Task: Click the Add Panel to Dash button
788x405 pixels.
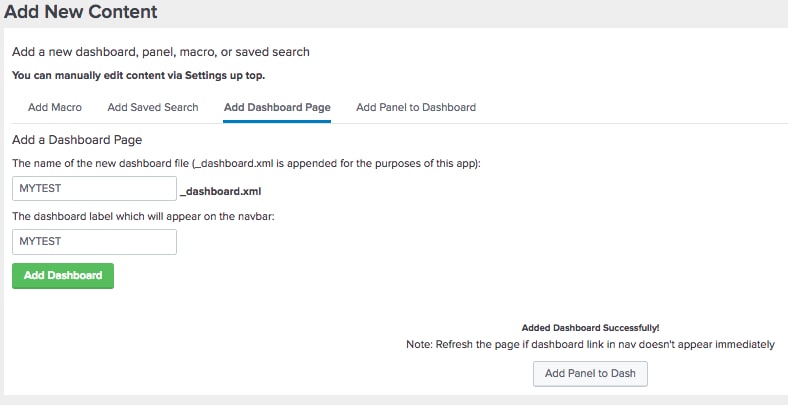Action: point(590,373)
